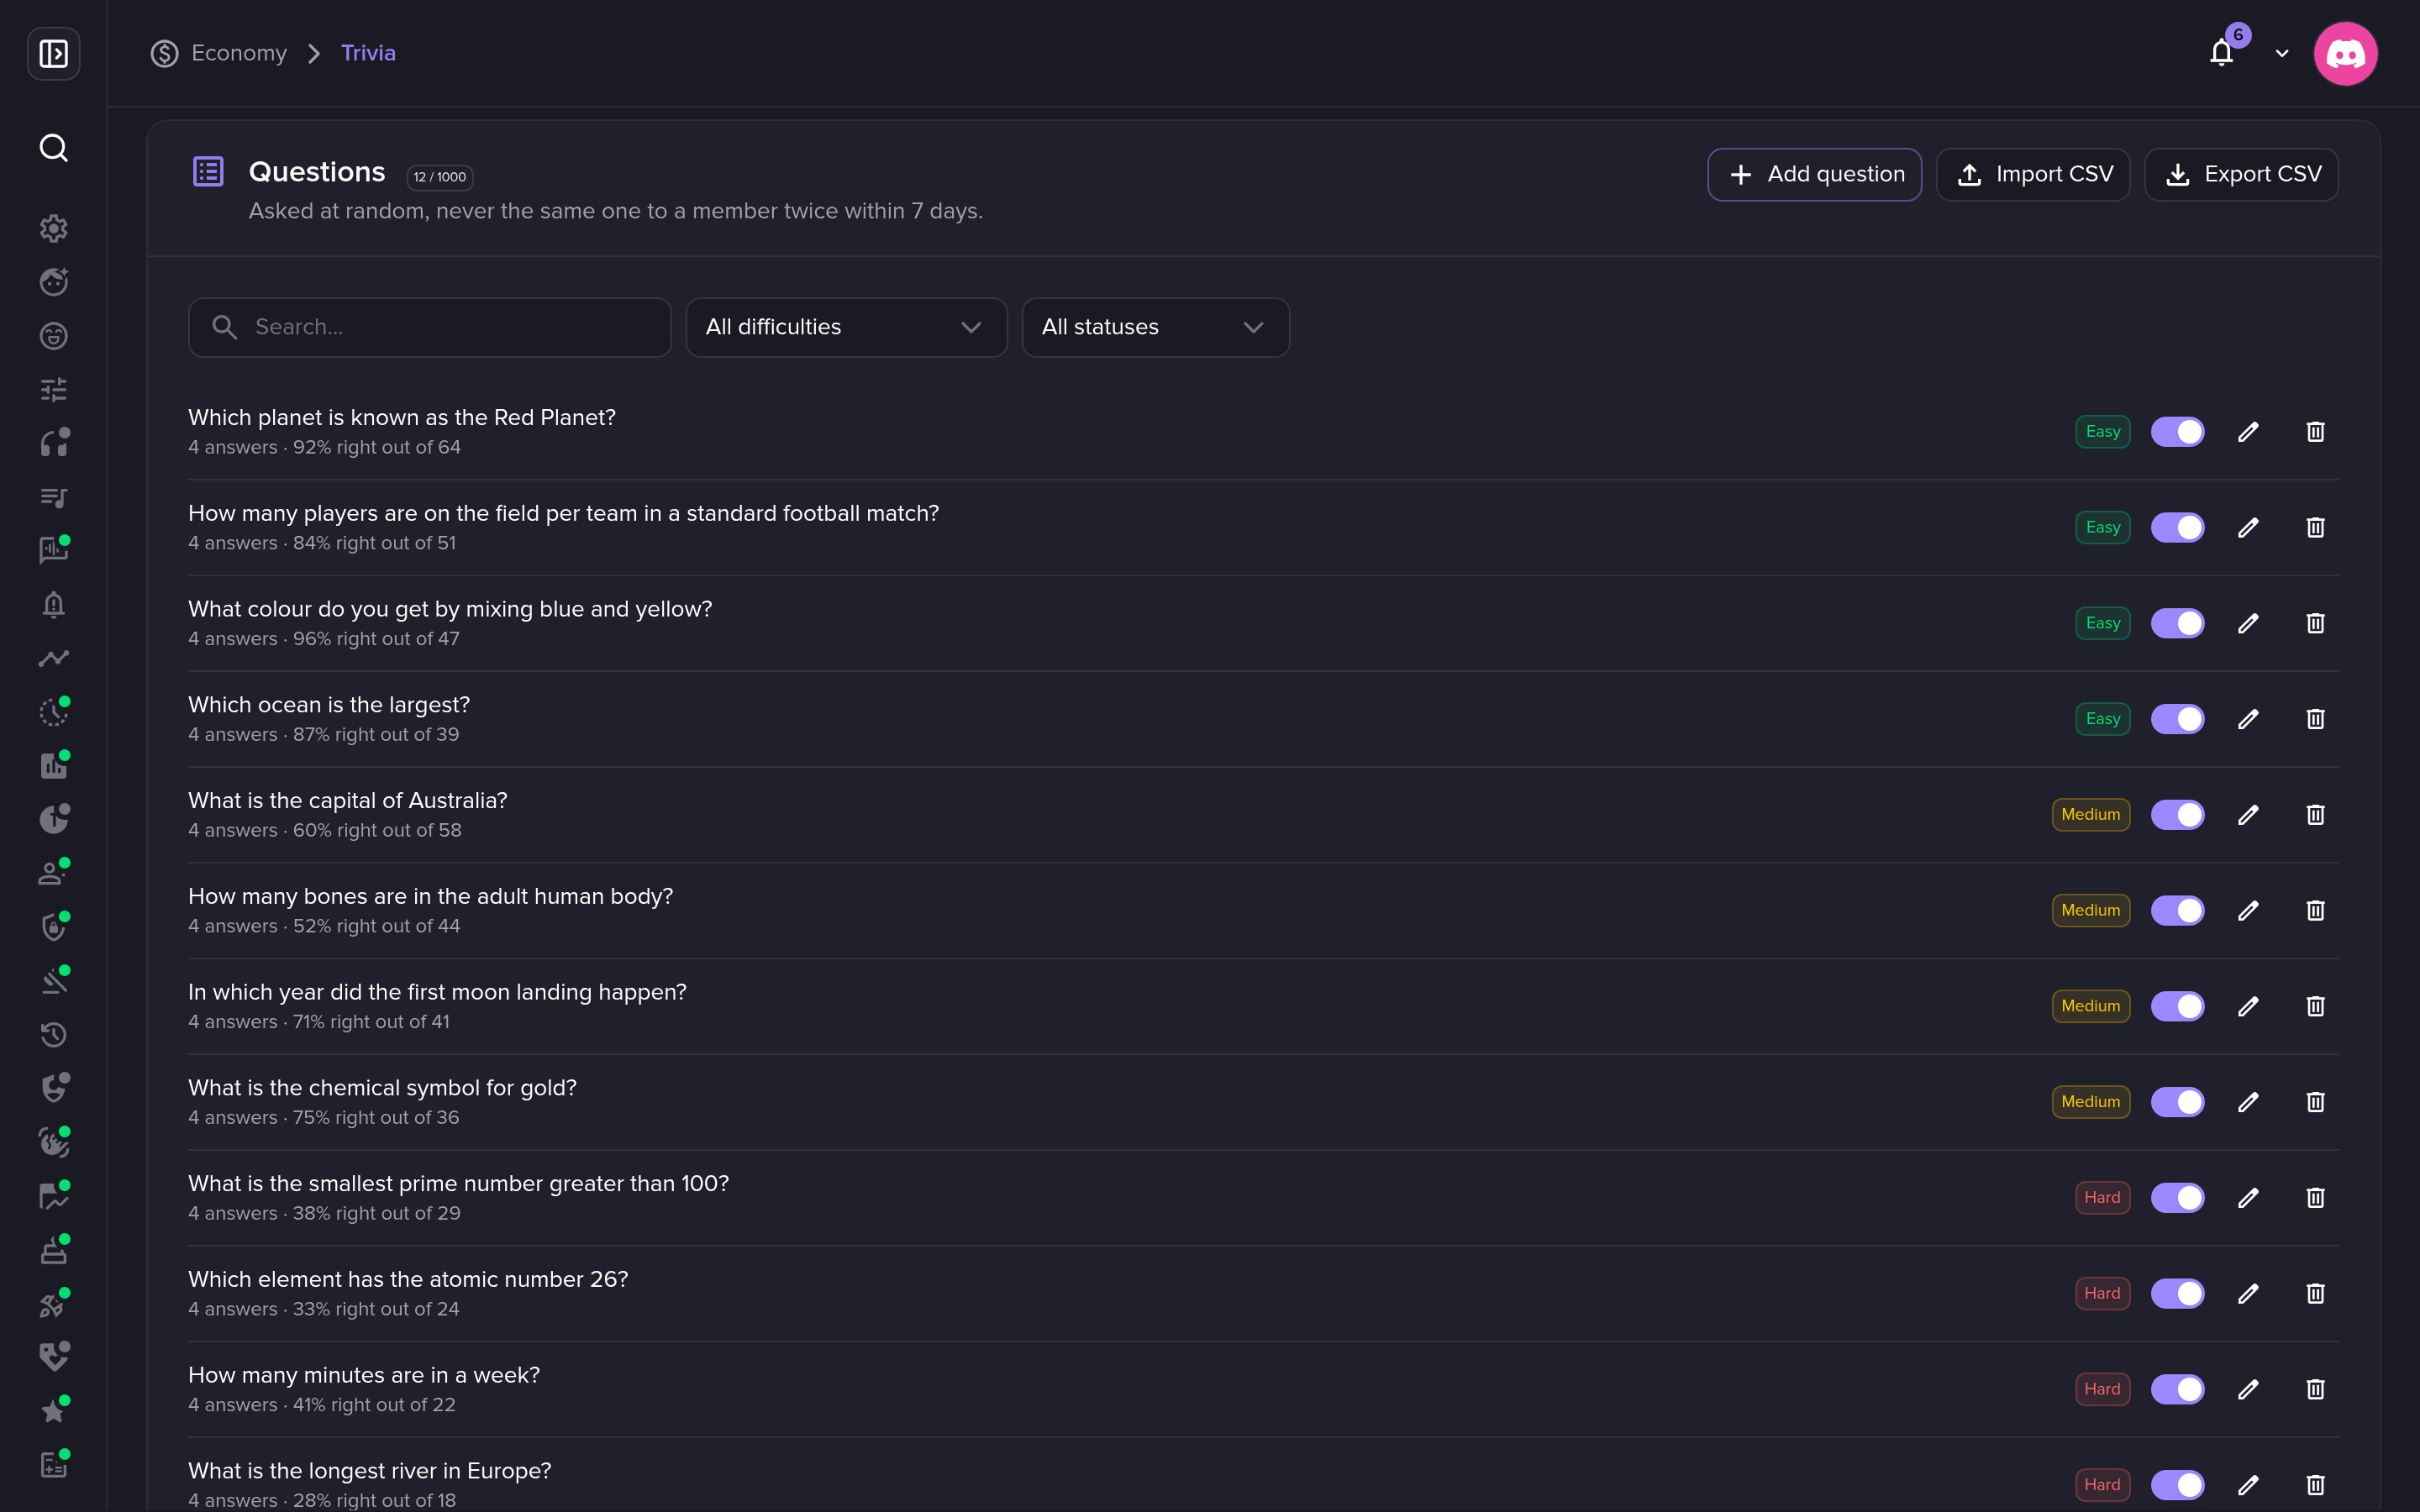The height and width of the screenshot is (1512, 2420).
Task: Edit the Red Planet question
Action: coord(2248,432)
